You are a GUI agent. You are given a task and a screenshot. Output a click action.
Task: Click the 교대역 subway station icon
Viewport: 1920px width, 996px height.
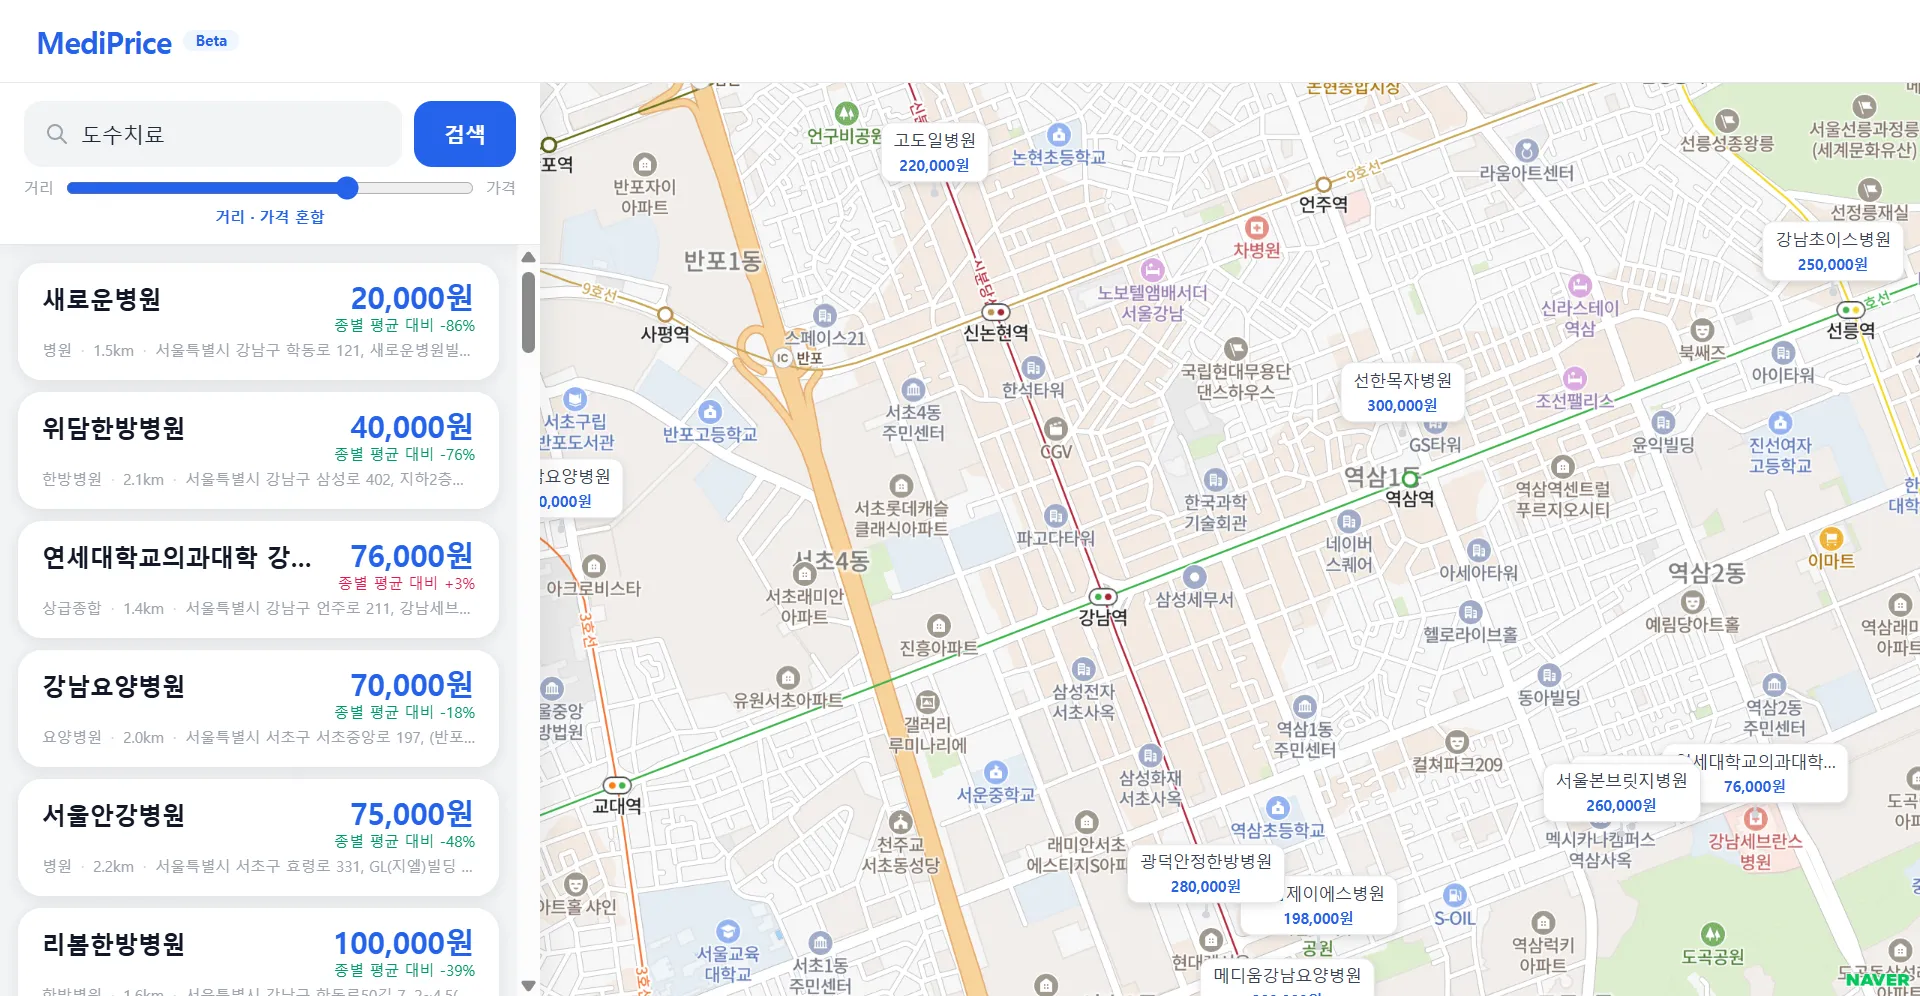coord(617,785)
